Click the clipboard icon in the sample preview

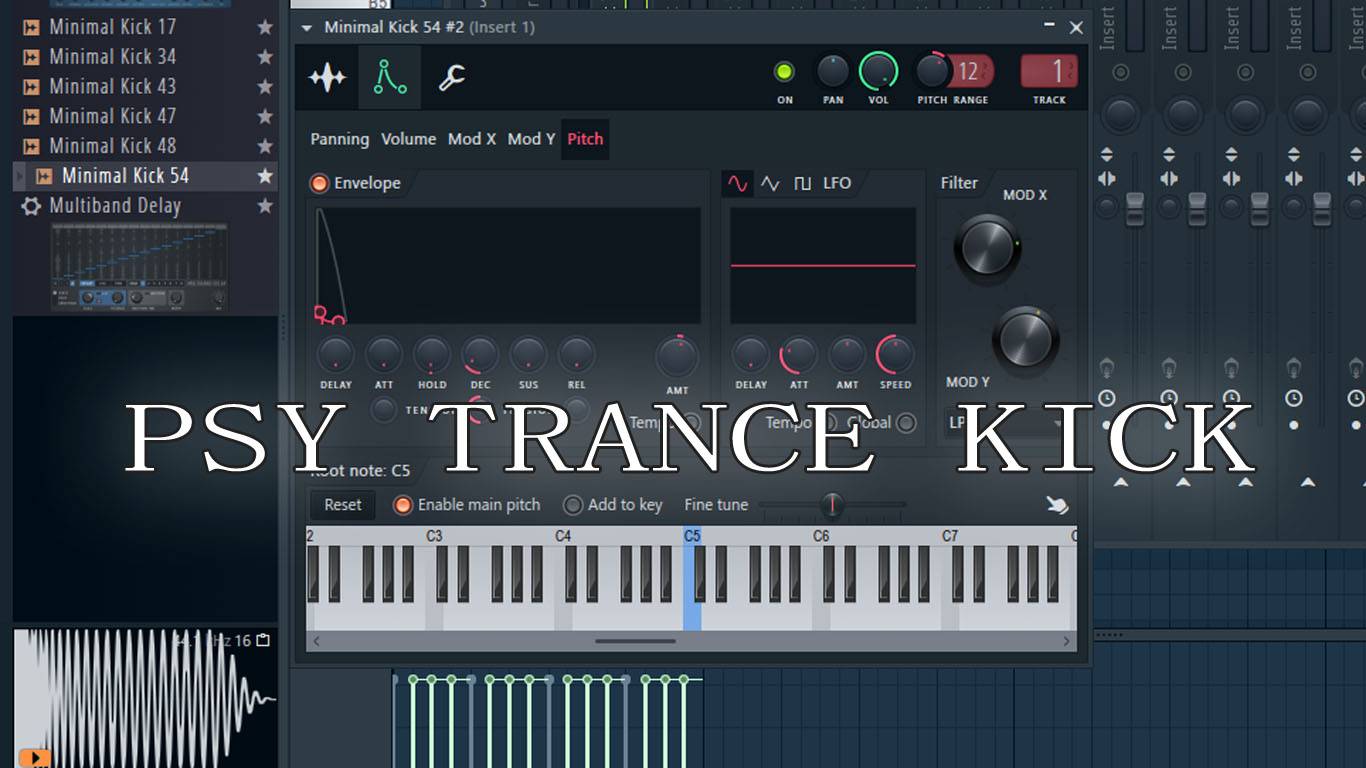(x=263, y=640)
